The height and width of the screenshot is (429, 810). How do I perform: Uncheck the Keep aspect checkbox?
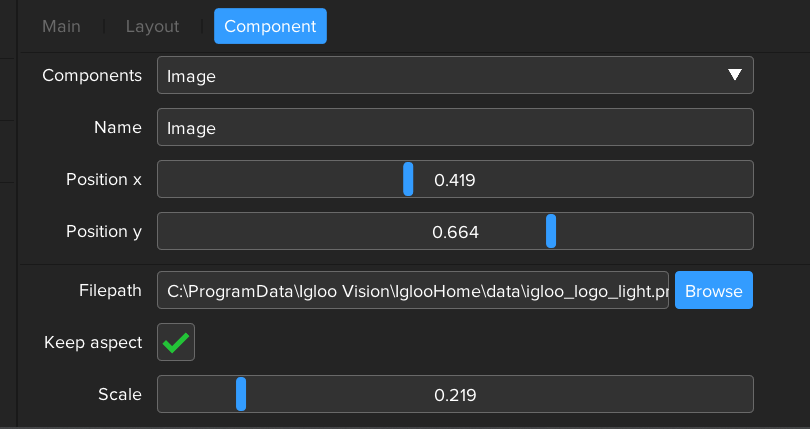pyautogui.click(x=176, y=342)
